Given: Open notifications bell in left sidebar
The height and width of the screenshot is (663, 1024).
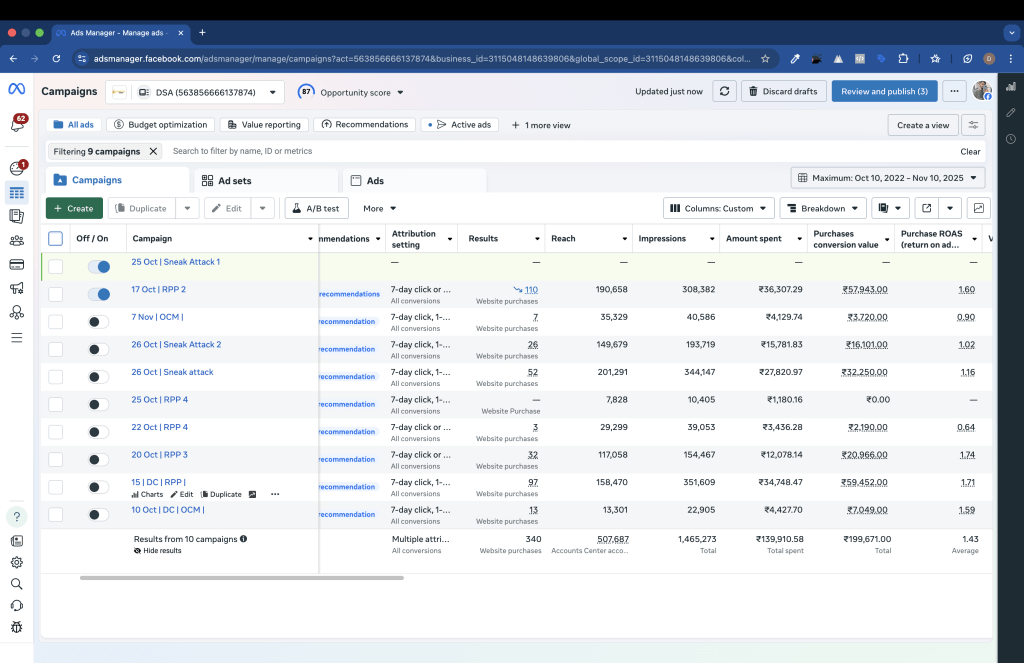Looking at the screenshot, I should [x=16, y=125].
